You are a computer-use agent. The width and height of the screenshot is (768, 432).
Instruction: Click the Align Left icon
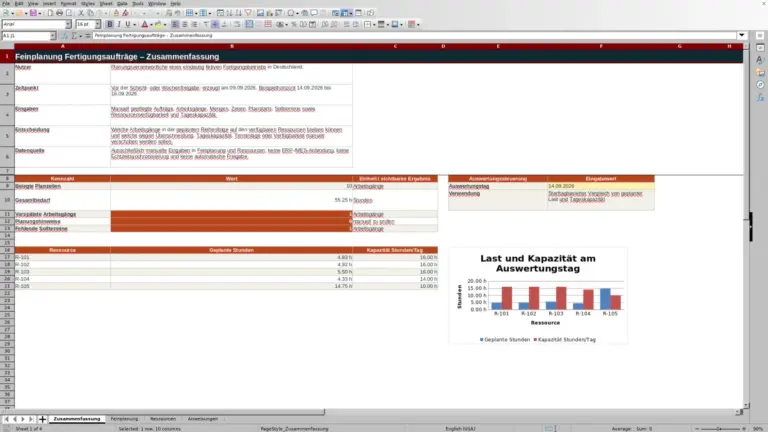(x=175, y=24)
